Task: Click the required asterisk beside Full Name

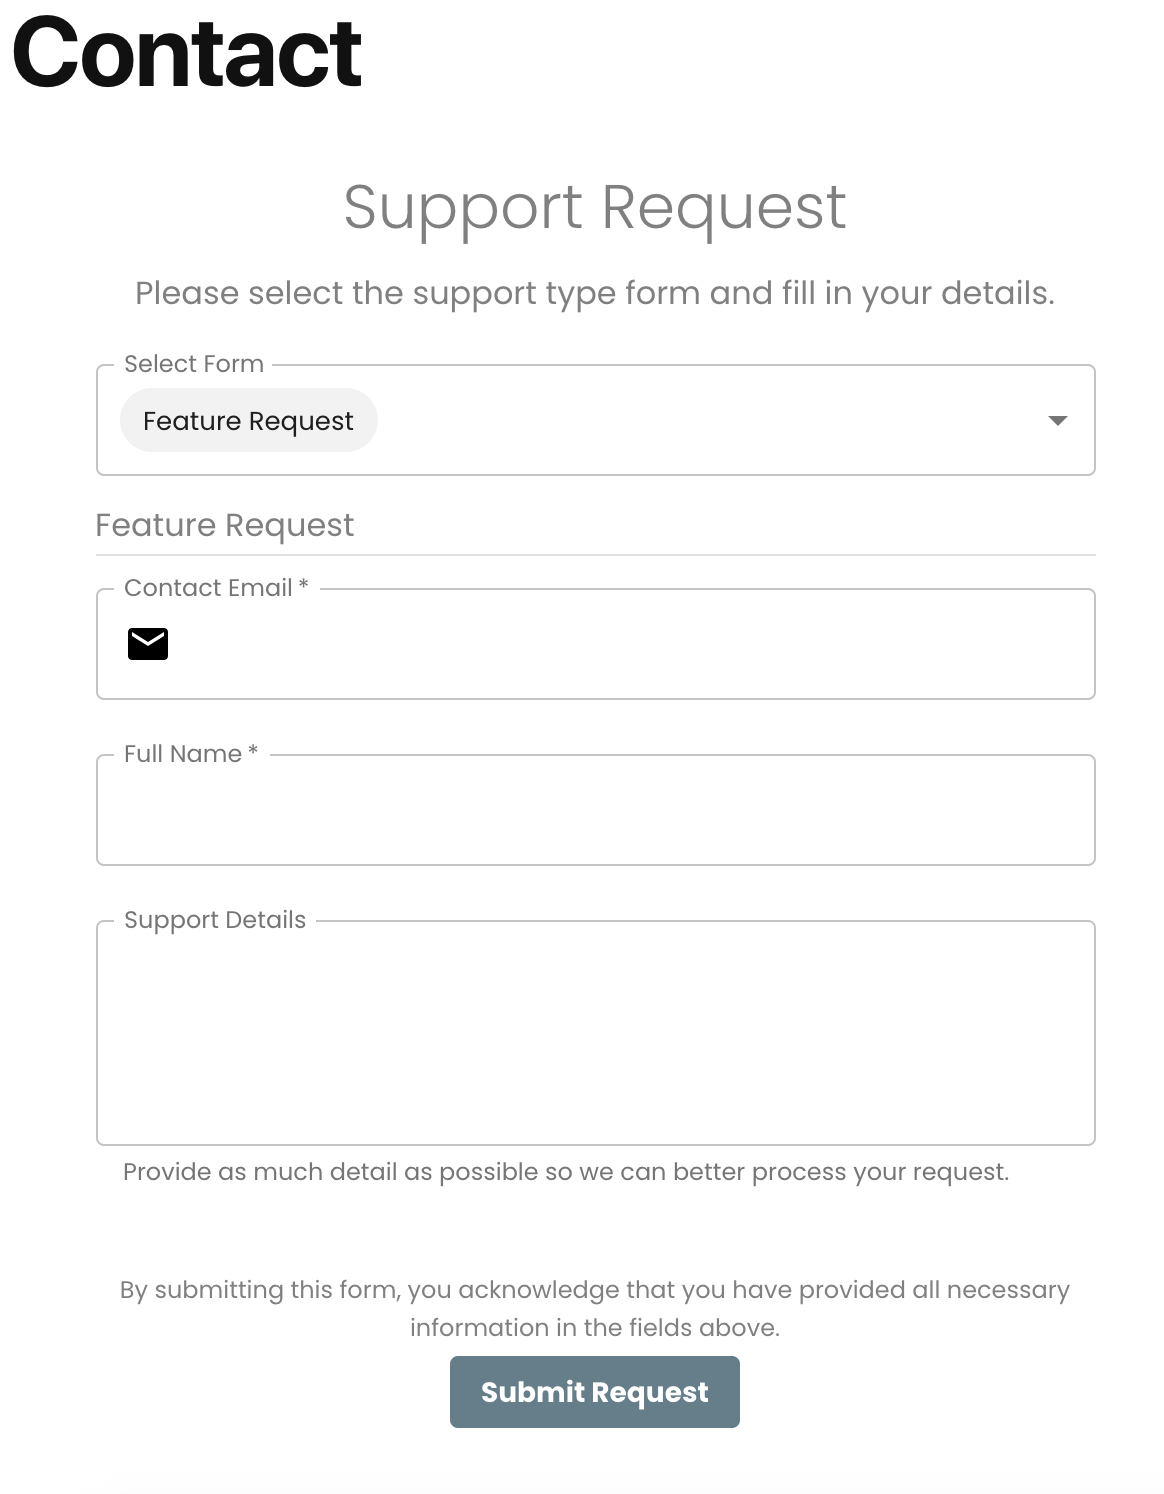Action: [253, 752]
